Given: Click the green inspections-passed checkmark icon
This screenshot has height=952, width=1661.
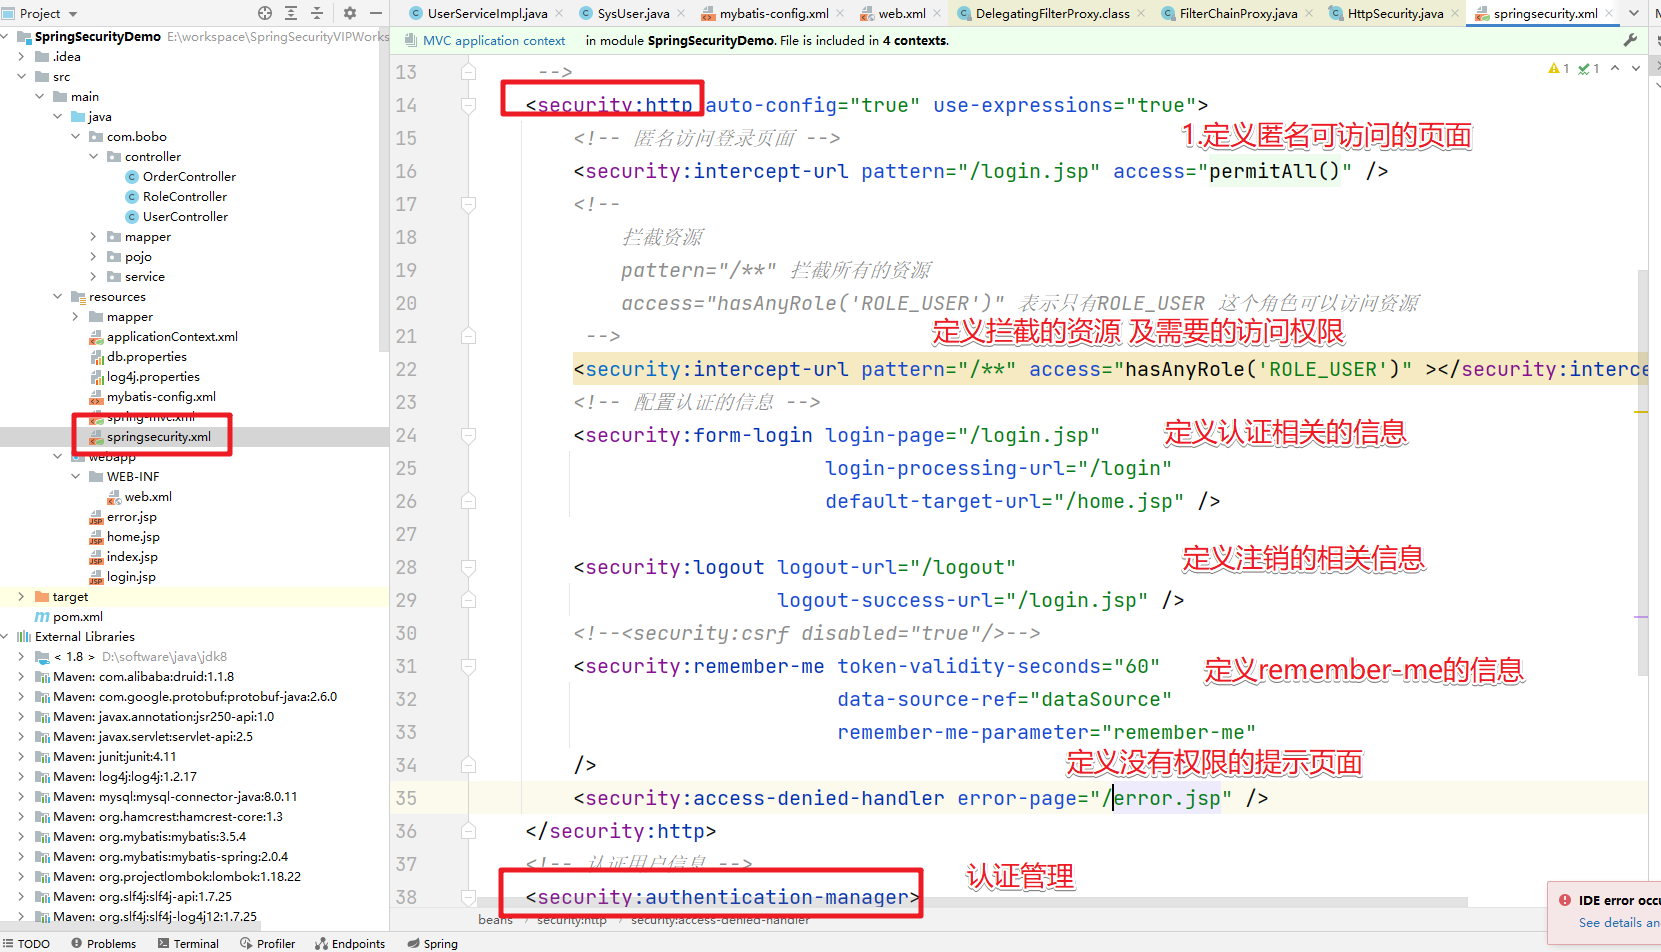Looking at the screenshot, I should (x=1584, y=68).
